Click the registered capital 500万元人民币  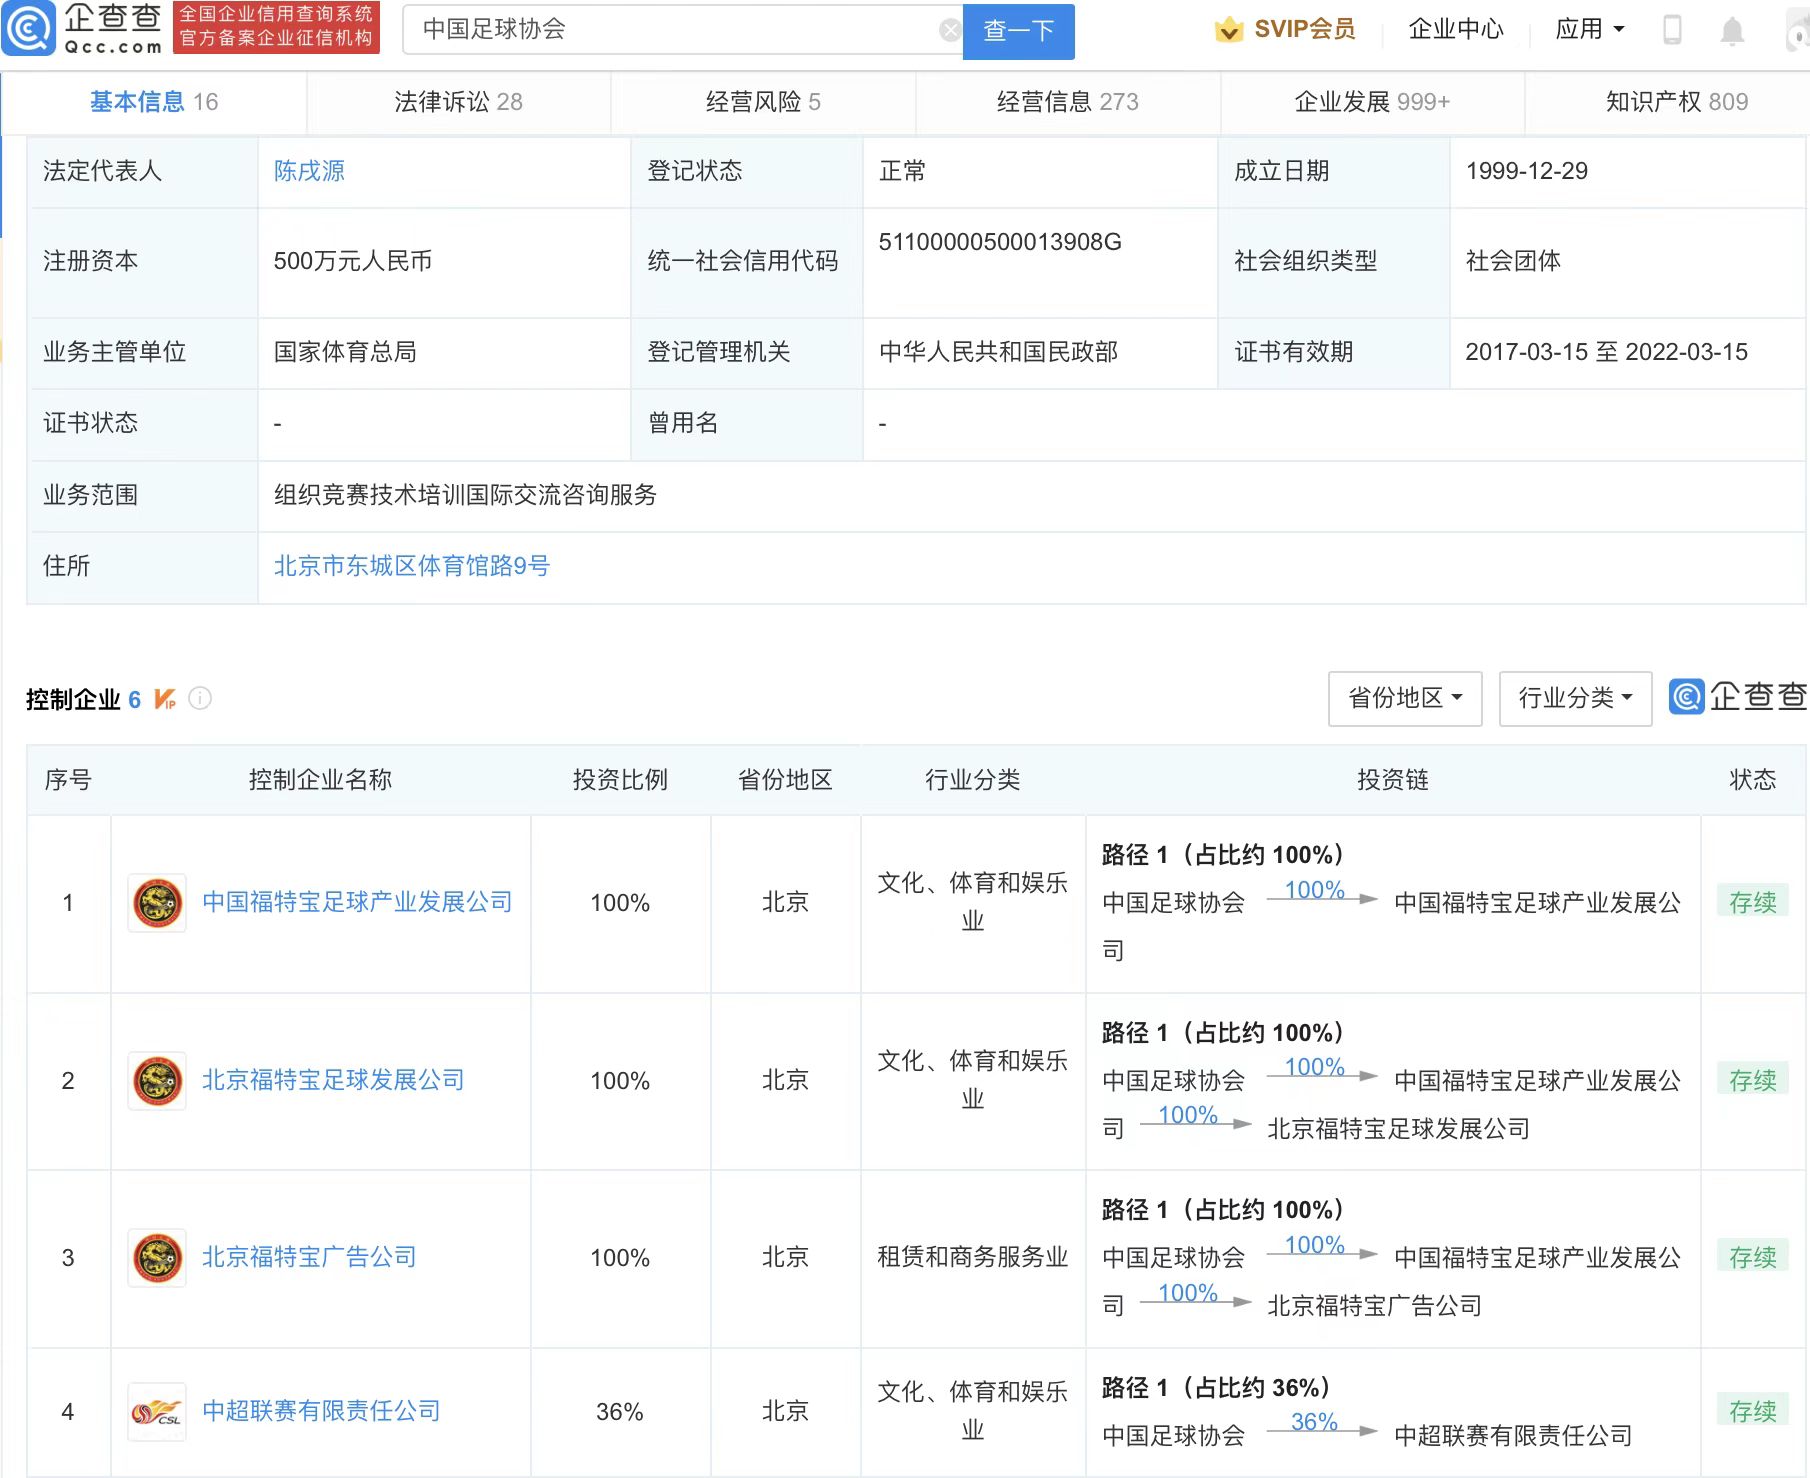pyautogui.click(x=353, y=261)
